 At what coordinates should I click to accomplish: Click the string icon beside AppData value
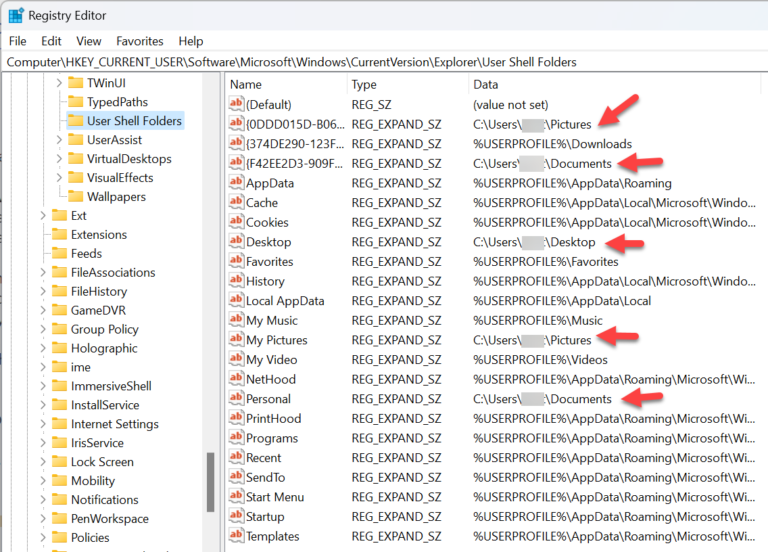tap(237, 183)
